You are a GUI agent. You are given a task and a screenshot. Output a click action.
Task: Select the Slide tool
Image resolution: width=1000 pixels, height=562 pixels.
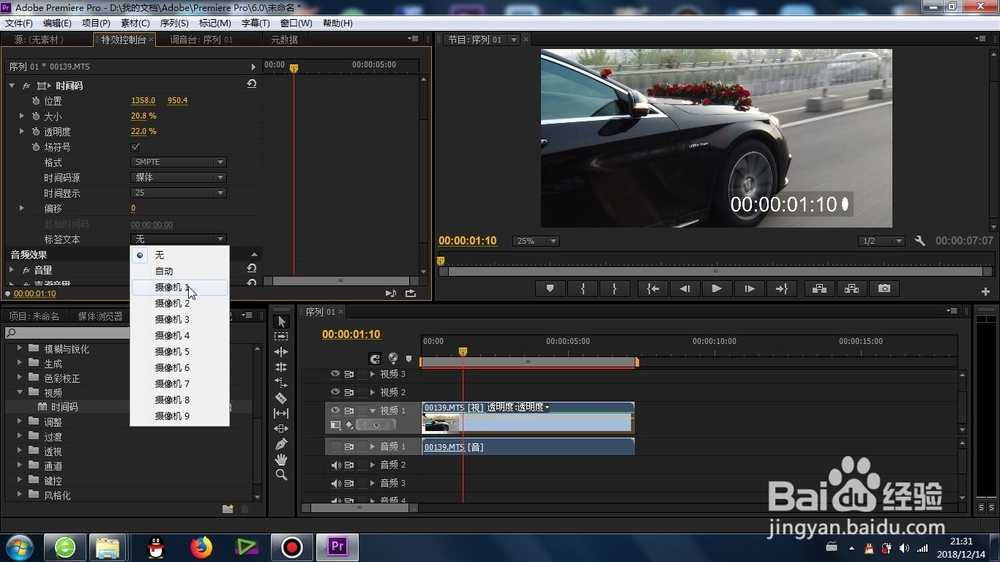281,429
